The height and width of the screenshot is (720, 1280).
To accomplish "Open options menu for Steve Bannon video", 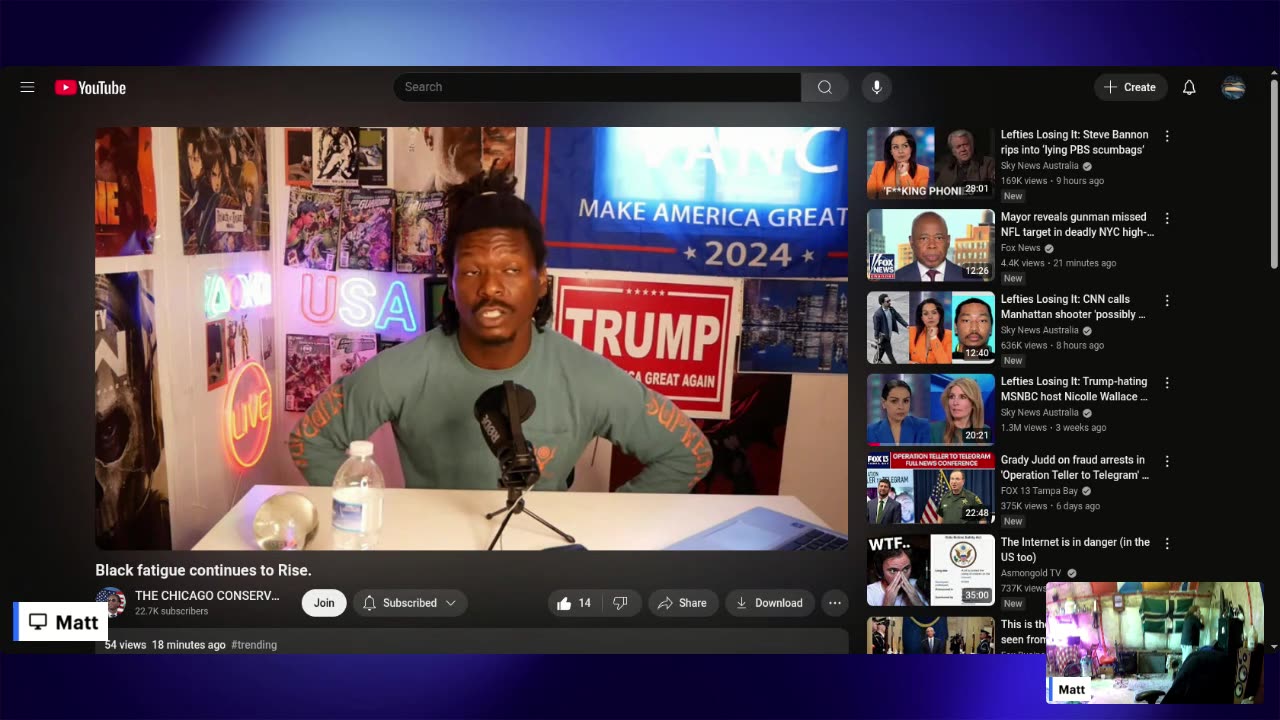I will point(1166,136).
